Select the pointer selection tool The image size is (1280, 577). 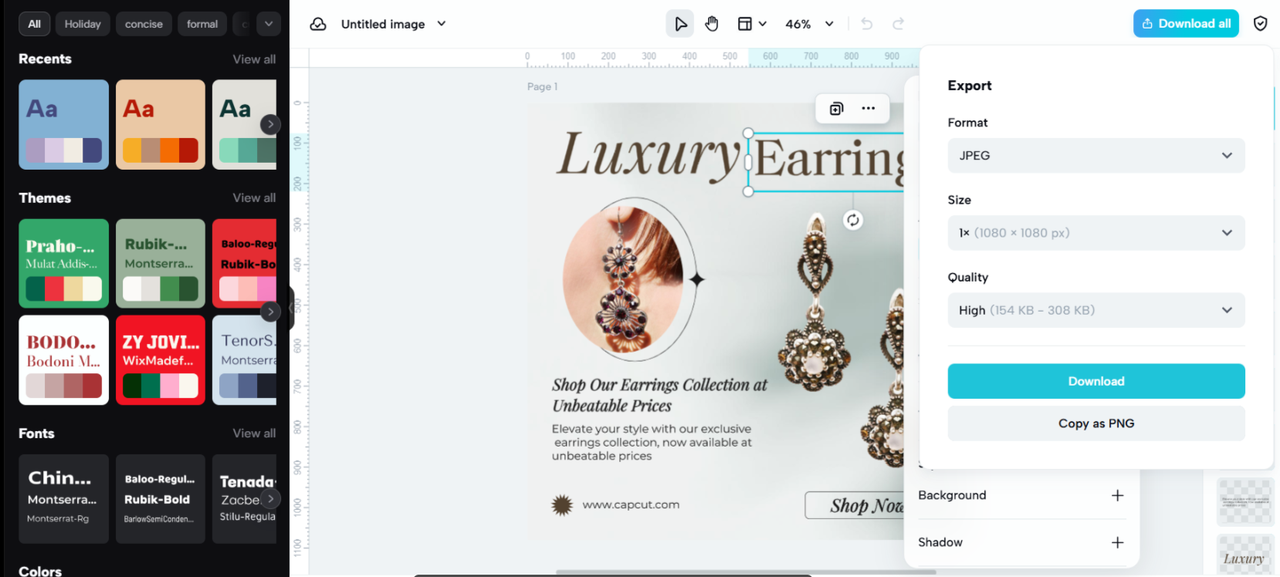click(x=680, y=24)
